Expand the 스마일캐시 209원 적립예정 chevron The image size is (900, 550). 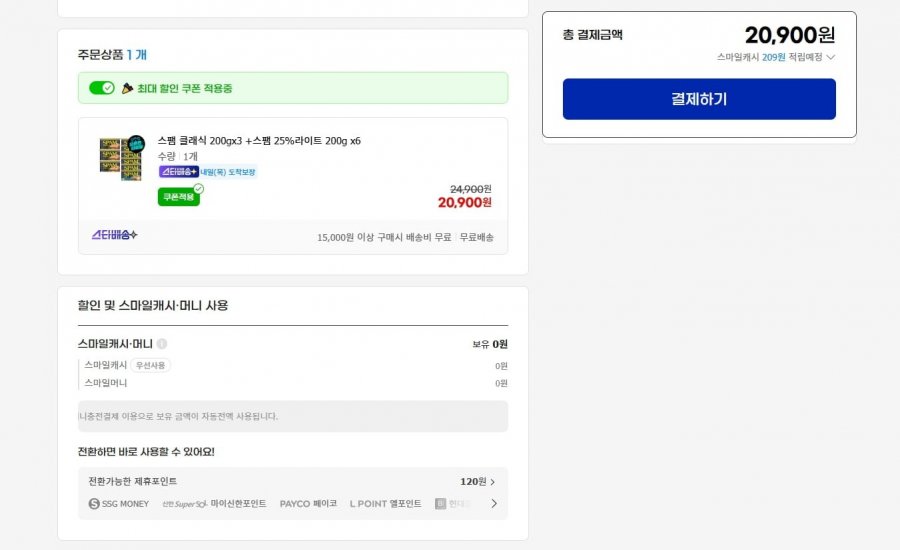831,58
